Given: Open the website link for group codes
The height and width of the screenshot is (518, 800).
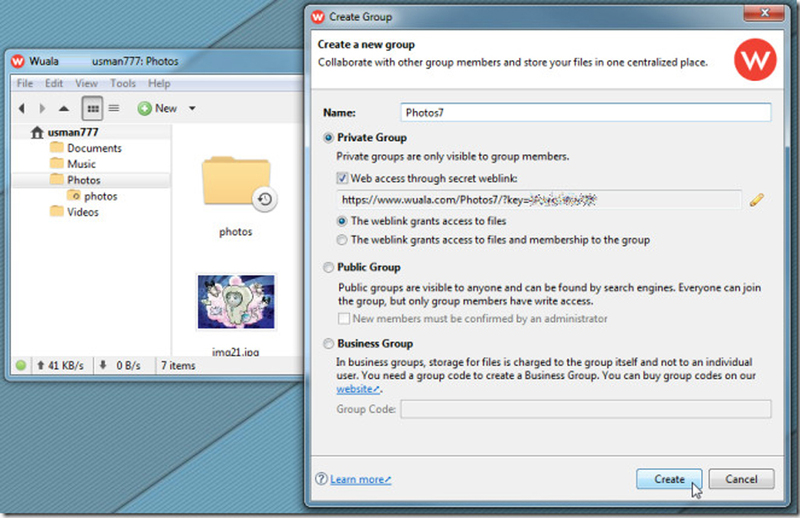Looking at the screenshot, I should [x=358, y=389].
